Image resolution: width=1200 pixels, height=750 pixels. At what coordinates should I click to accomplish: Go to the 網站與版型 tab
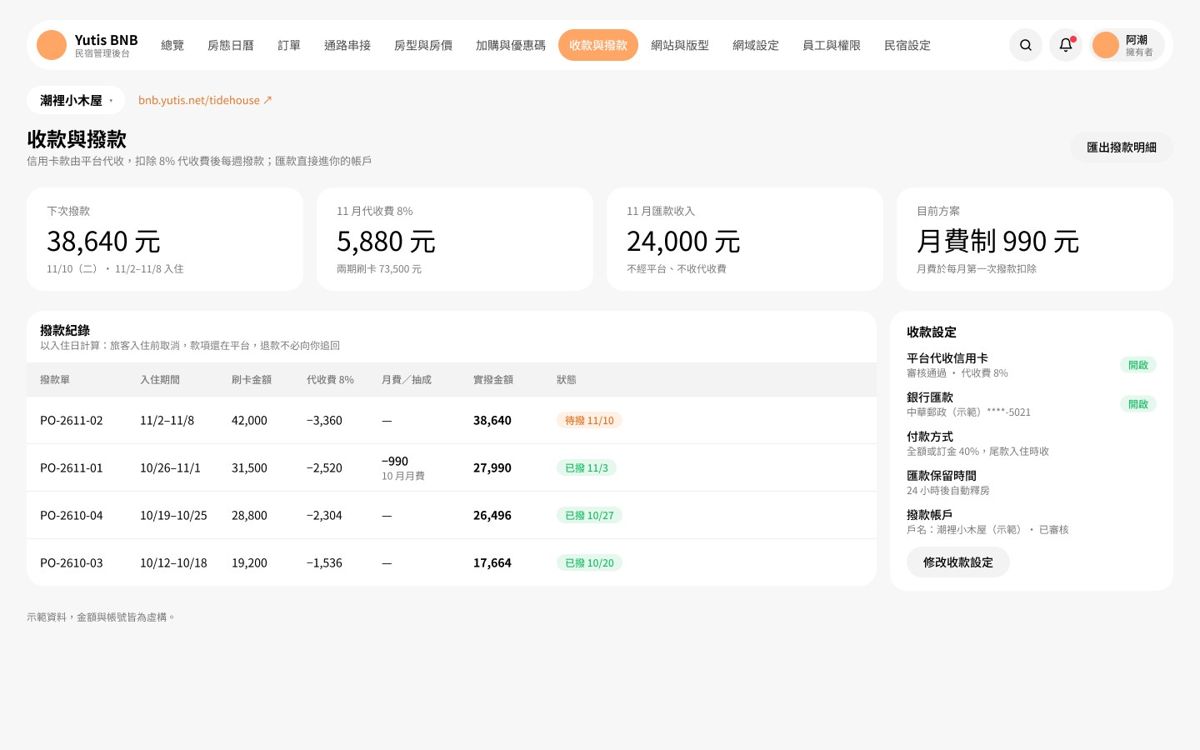click(x=680, y=45)
